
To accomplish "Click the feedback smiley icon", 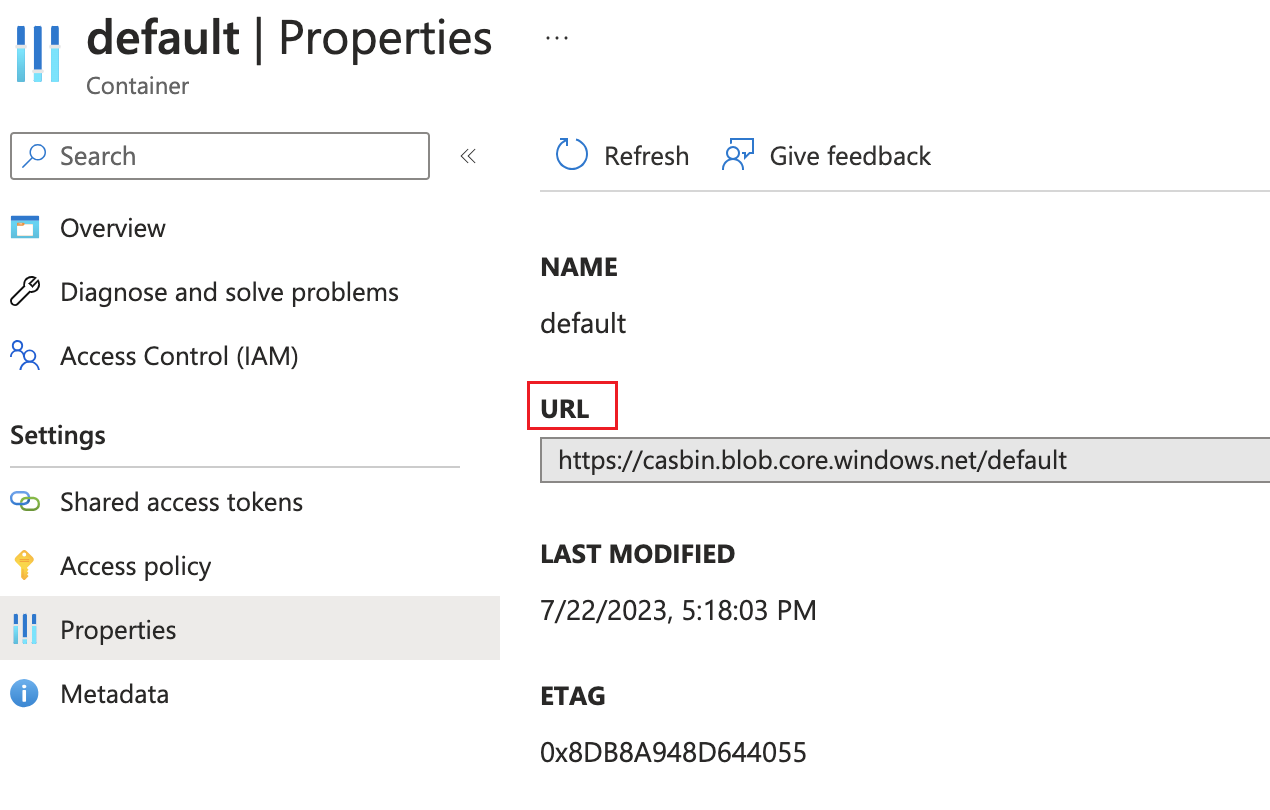I will [x=737, y=155].
